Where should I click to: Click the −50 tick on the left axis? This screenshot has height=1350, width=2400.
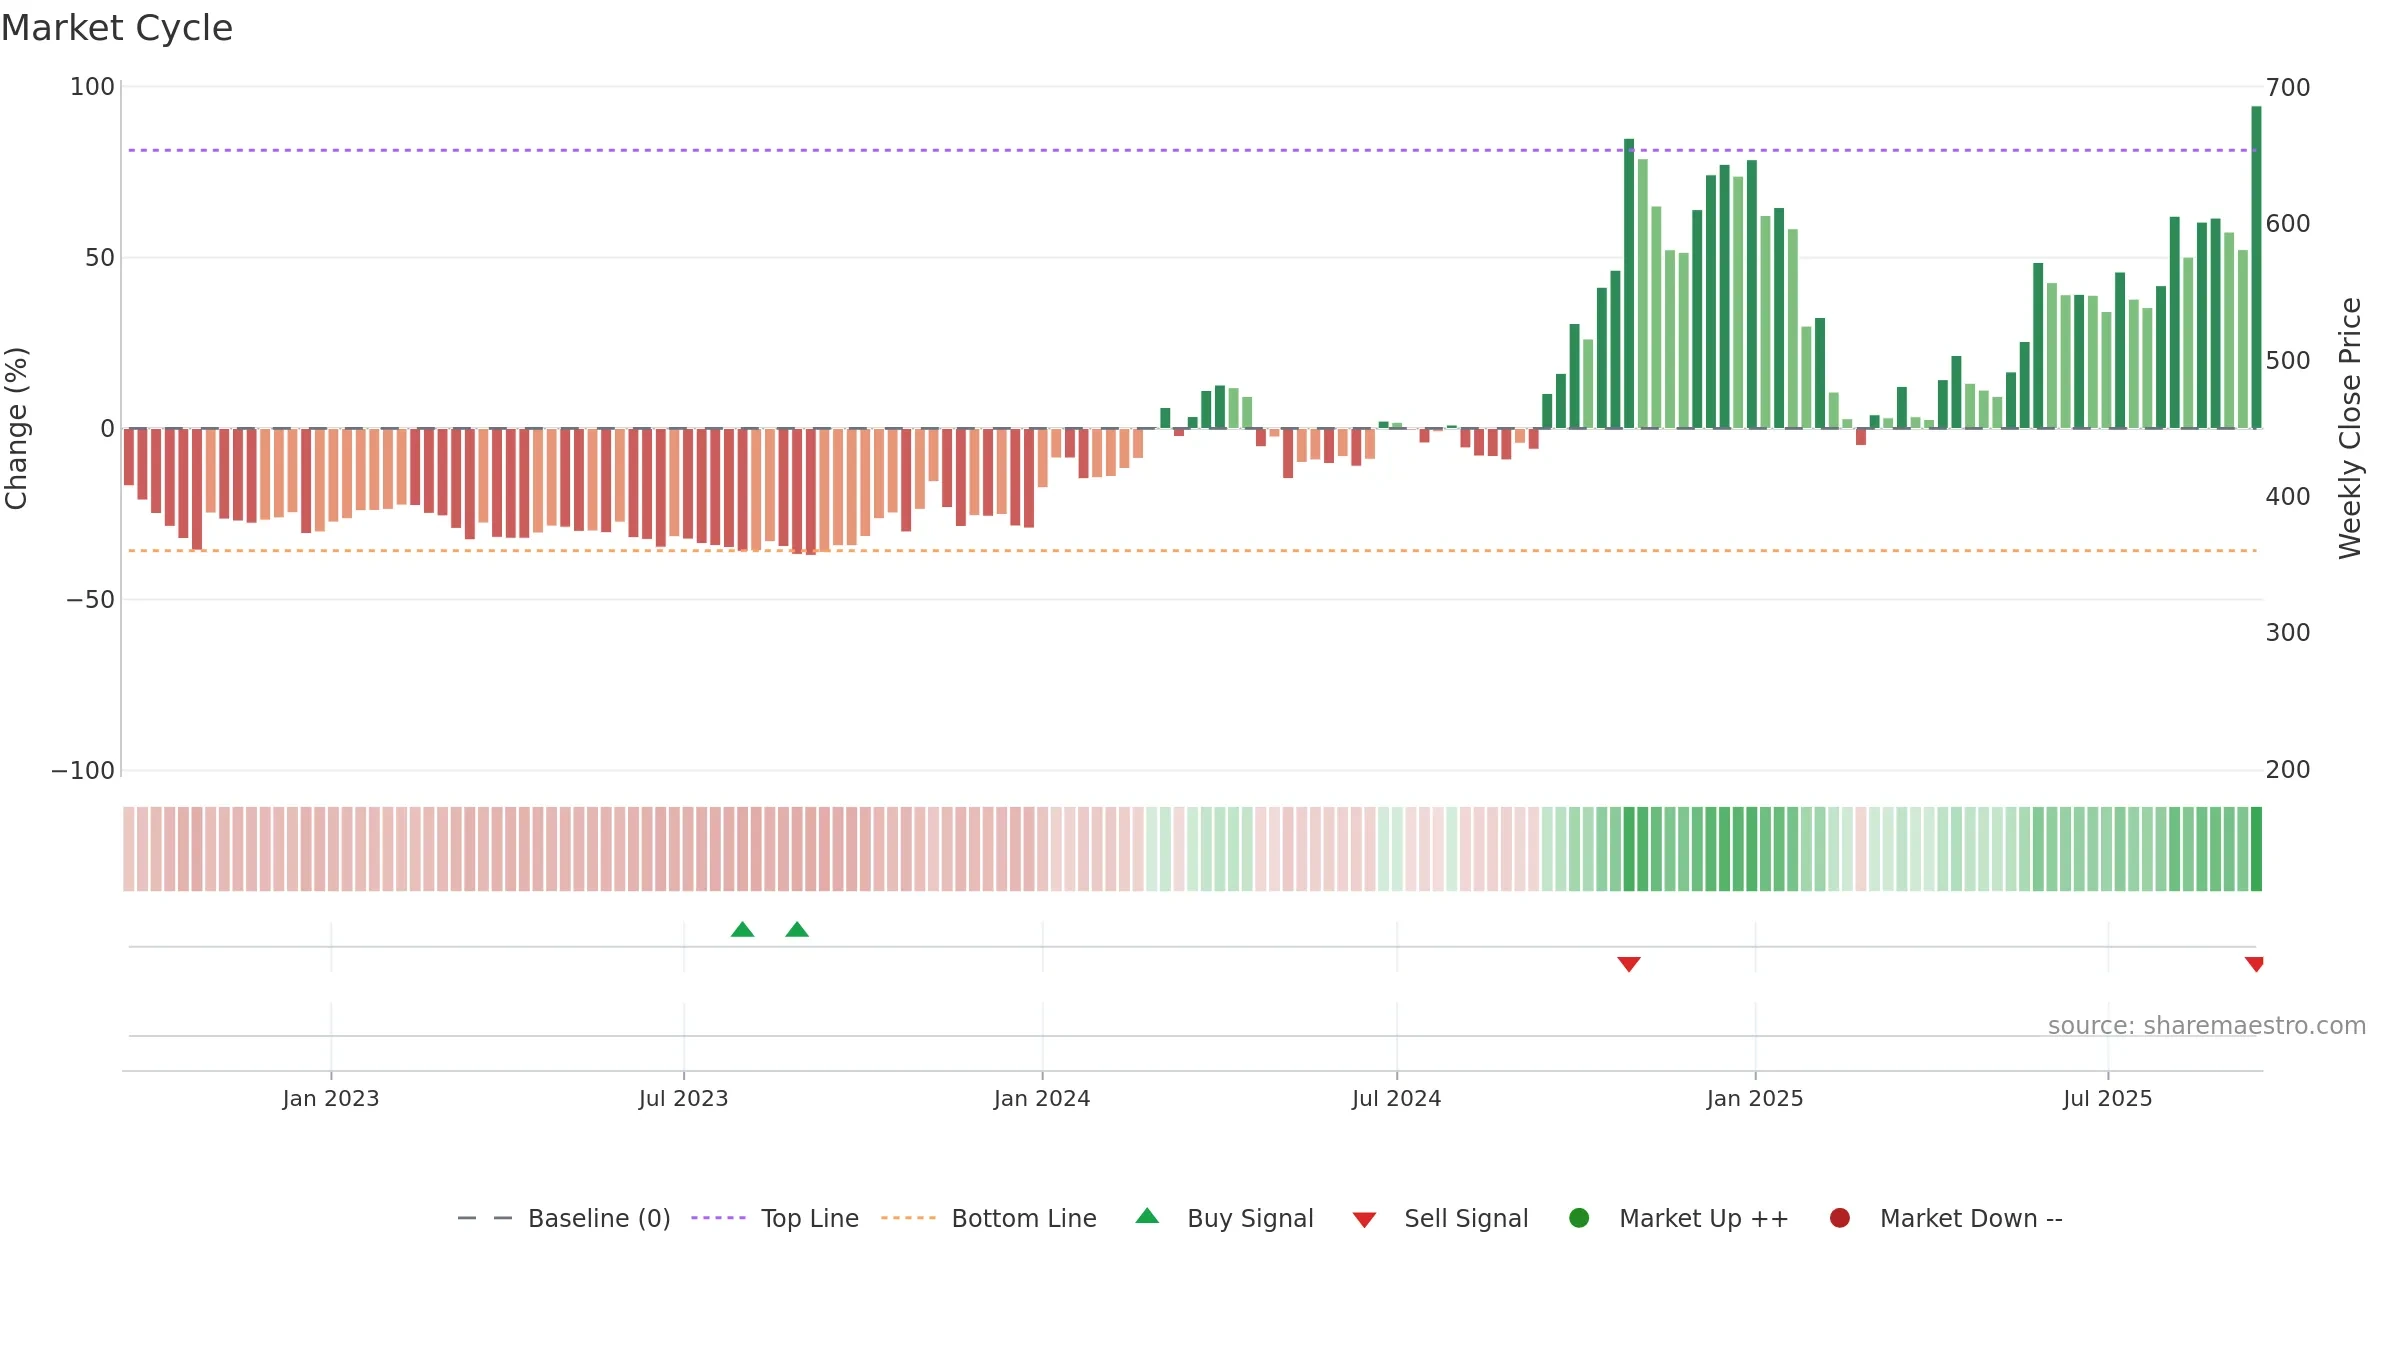pyautogui.click(x=90, y=600)
